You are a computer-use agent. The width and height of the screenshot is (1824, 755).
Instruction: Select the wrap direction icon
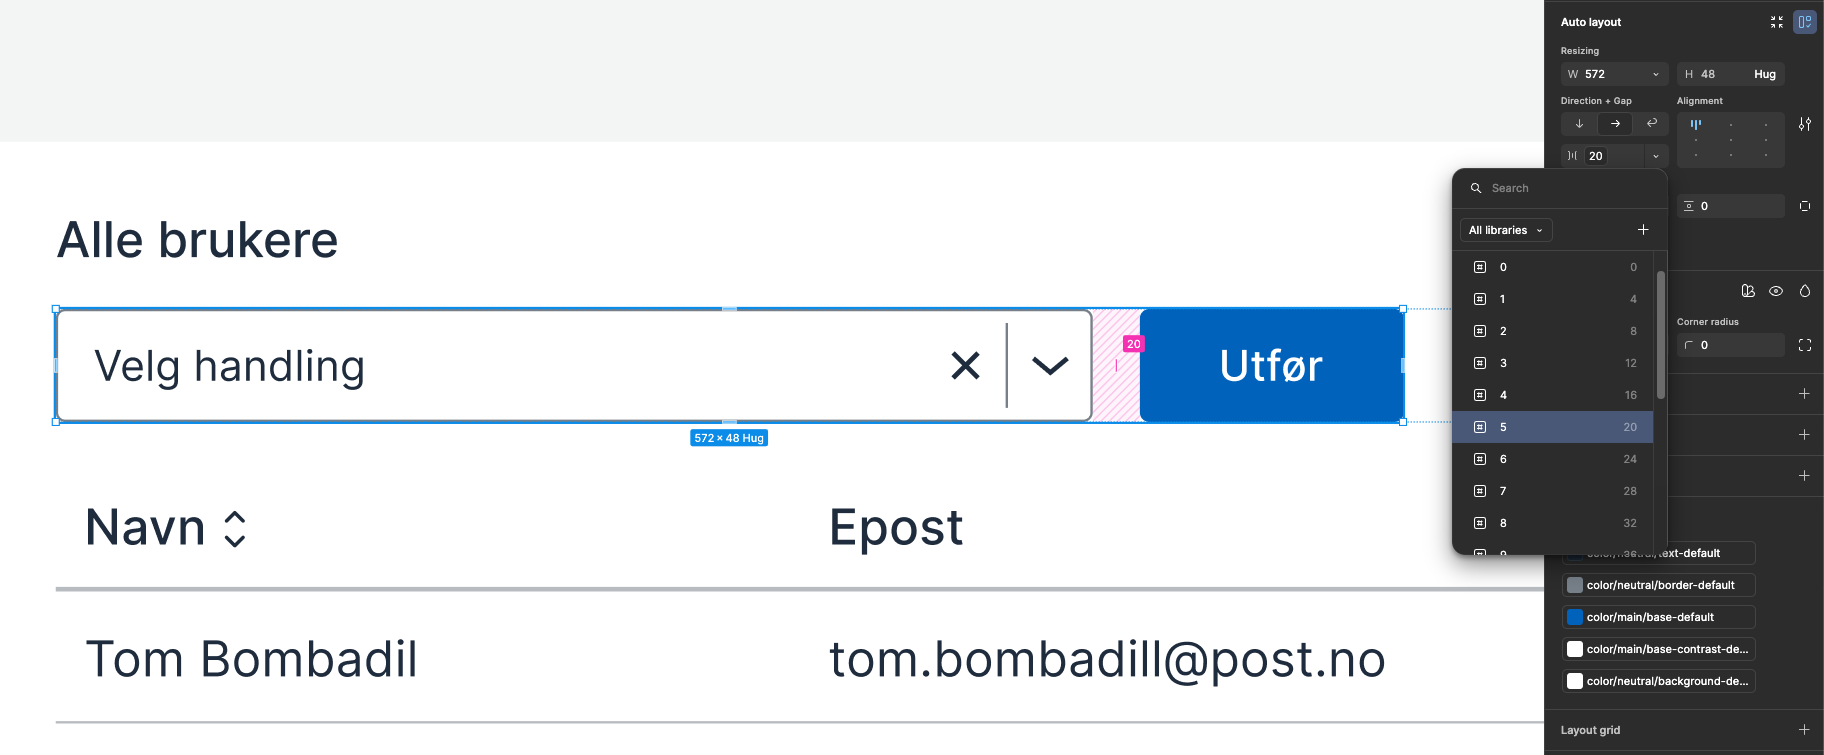[x=1652, y=124]
